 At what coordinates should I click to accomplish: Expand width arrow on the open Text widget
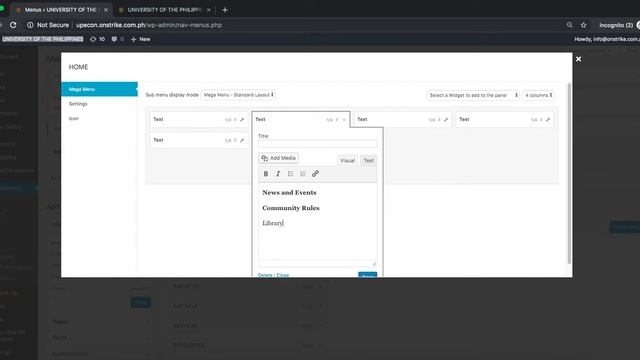337,120
